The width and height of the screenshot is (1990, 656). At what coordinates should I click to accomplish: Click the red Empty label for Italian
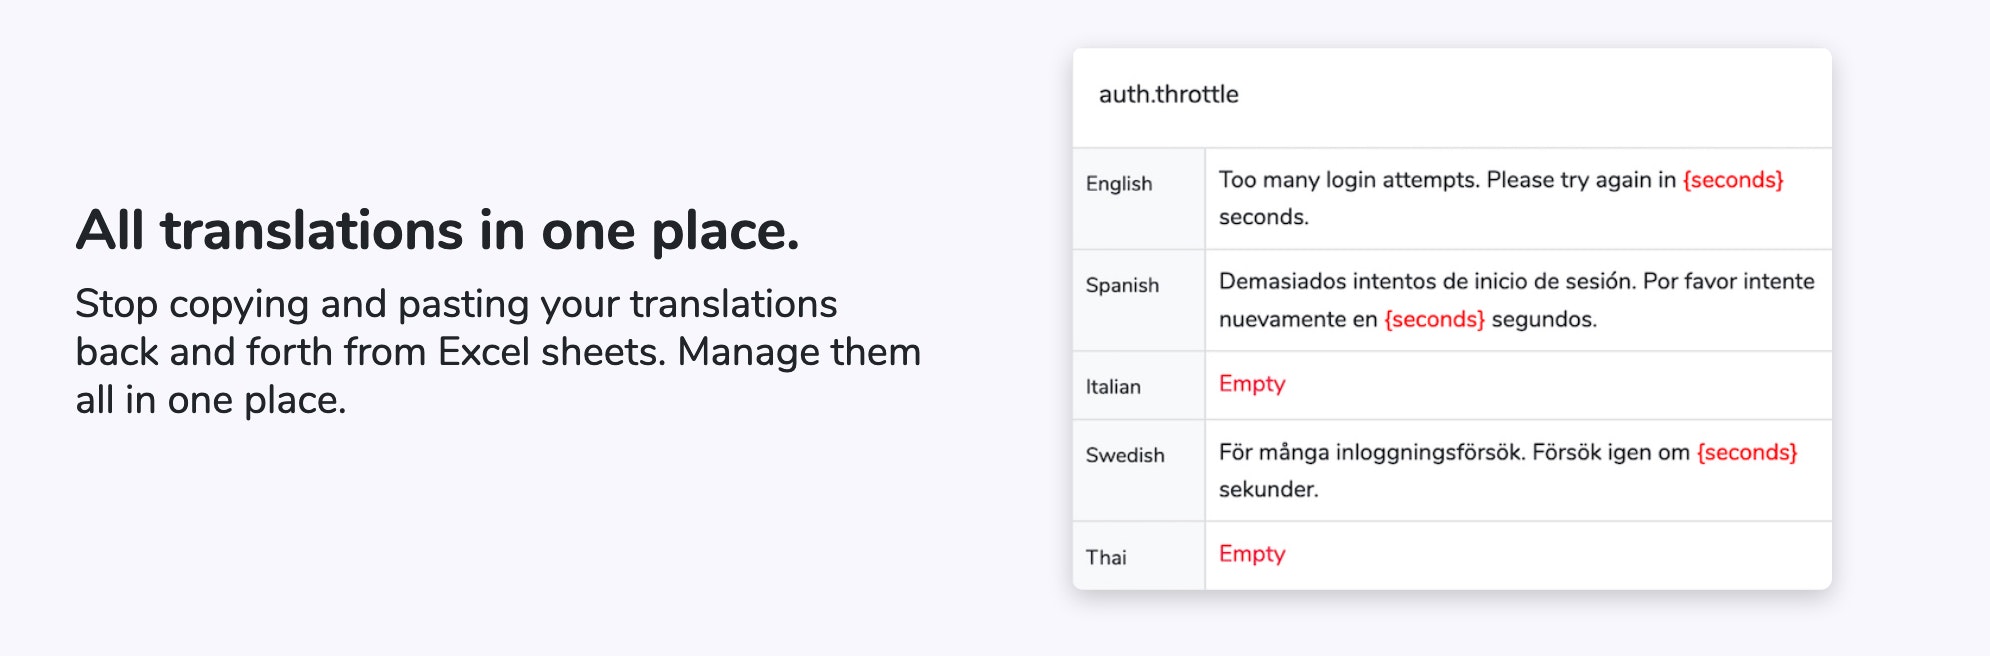click(x=1252, y=385)
